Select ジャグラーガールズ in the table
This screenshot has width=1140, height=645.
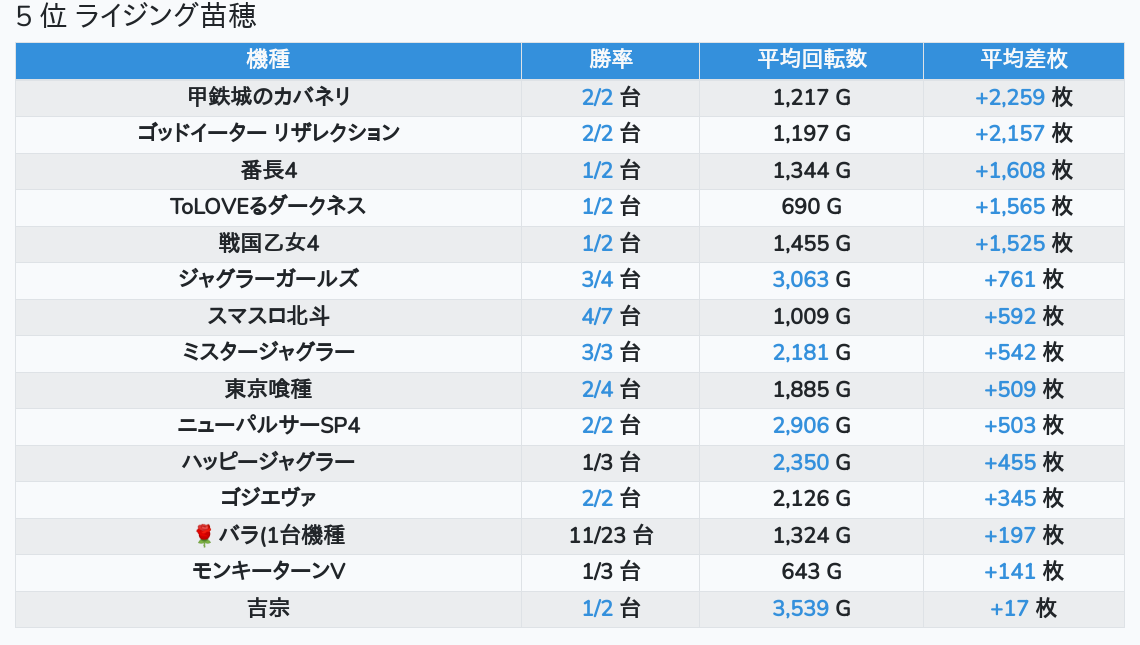tap(268, 279)
